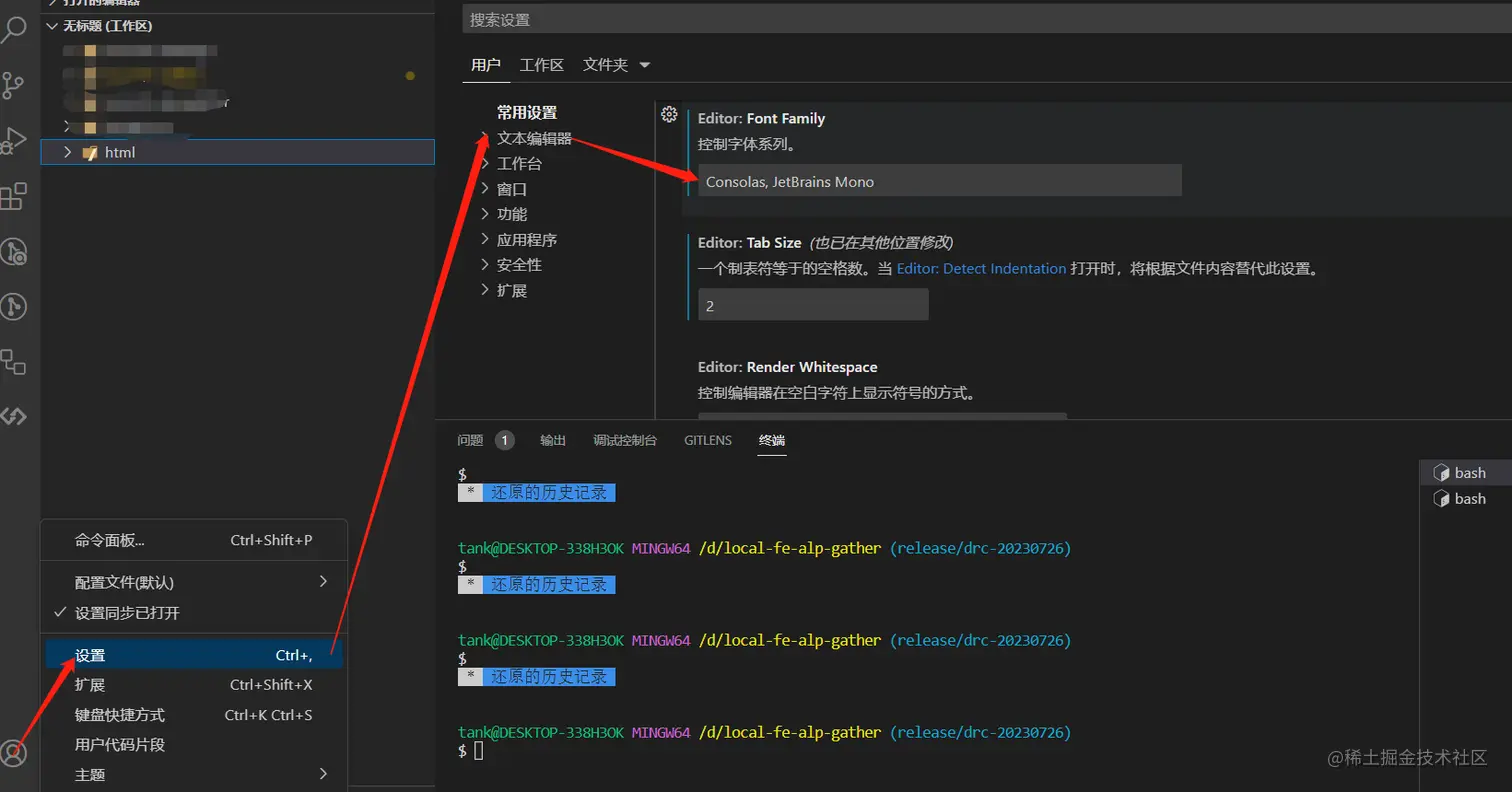
Task: Expand 功能 in the settings tree
Action: click(485, 214)
